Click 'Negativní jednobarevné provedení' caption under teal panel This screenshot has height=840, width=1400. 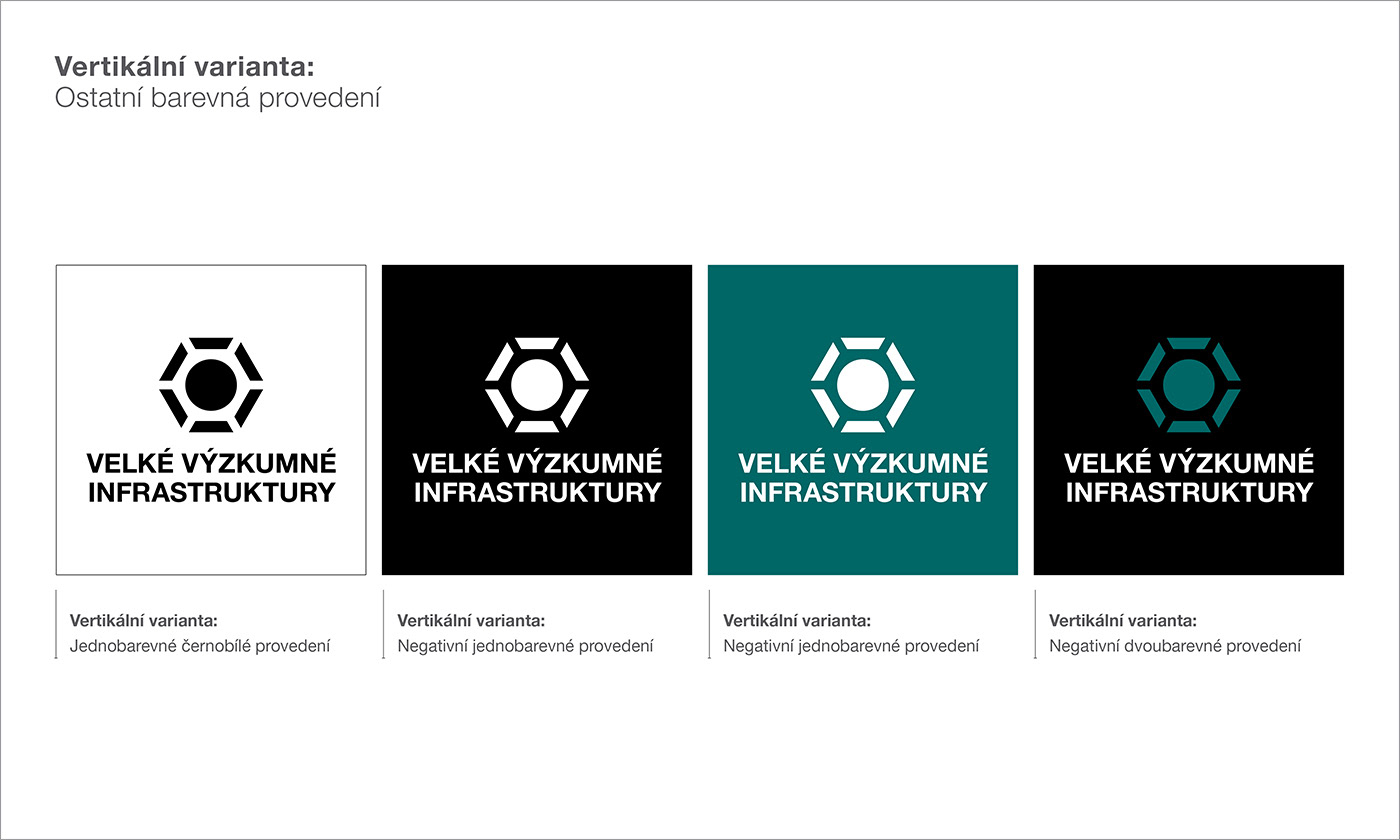[851, 646]
